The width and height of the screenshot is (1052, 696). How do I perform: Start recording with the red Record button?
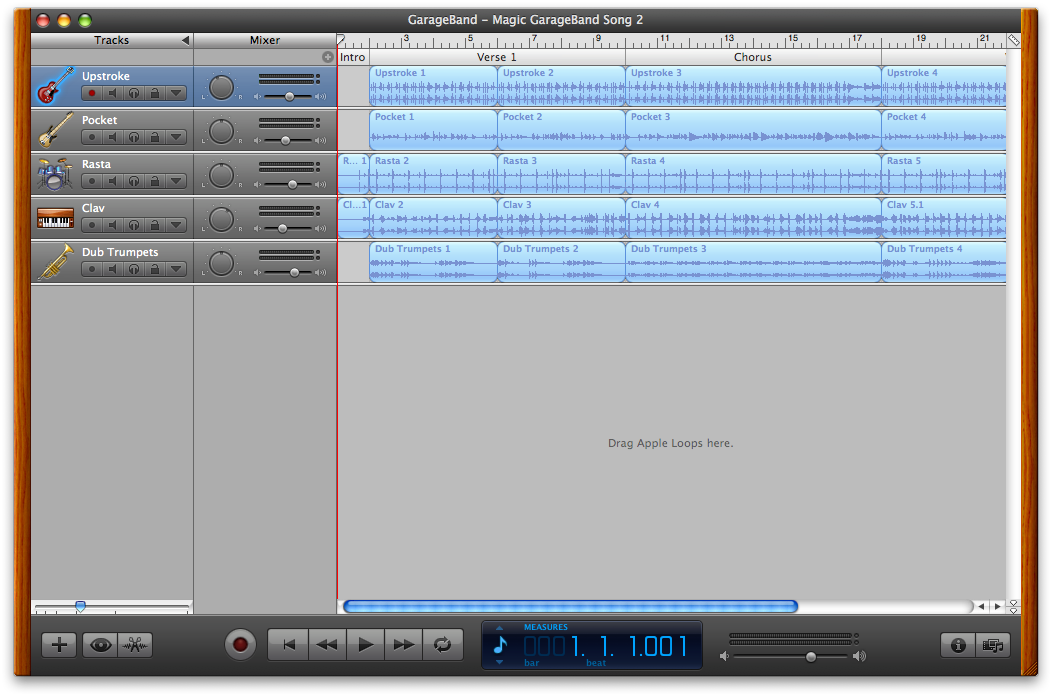pos(240,645)
